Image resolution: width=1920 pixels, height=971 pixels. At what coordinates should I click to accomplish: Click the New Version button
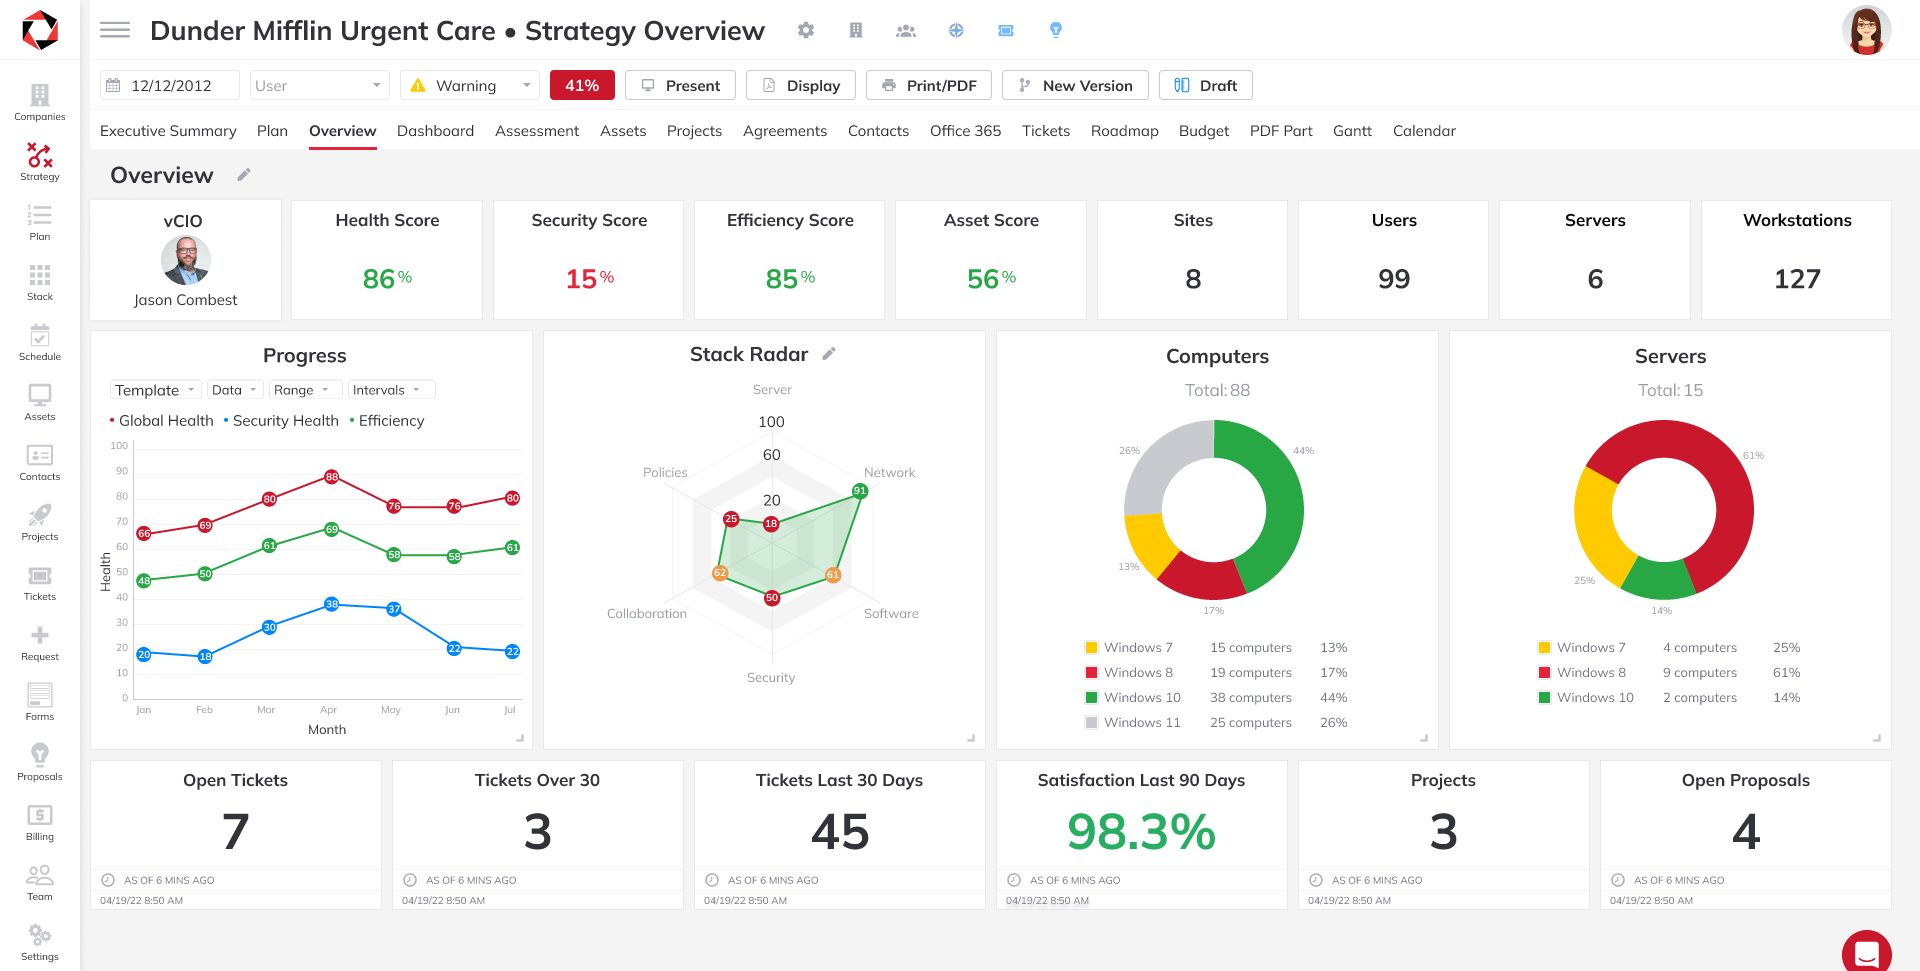coord(1075,85)
